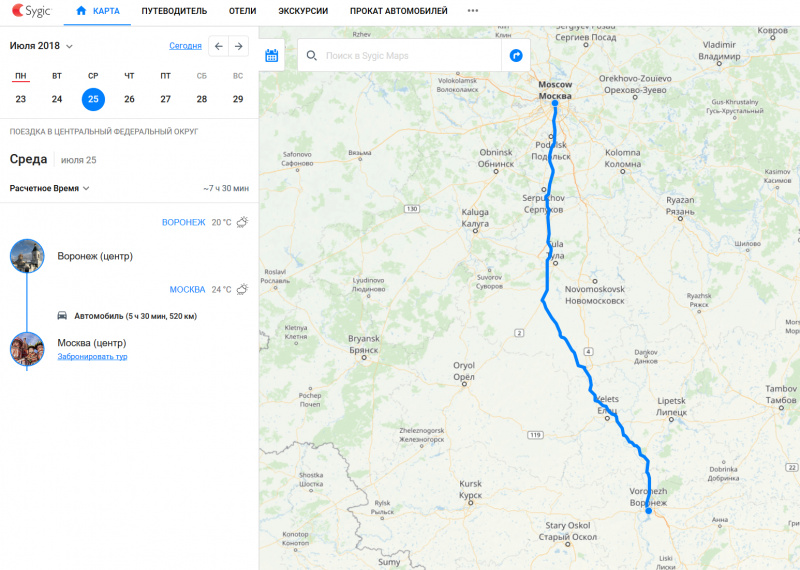This screenshot has height=570, width=800.
Task: Click the Сегодня link
Action: pos(185,46)
